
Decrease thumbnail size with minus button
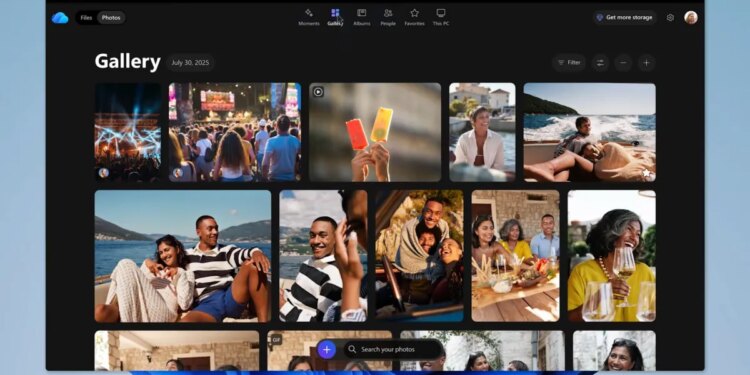point(623,63)
